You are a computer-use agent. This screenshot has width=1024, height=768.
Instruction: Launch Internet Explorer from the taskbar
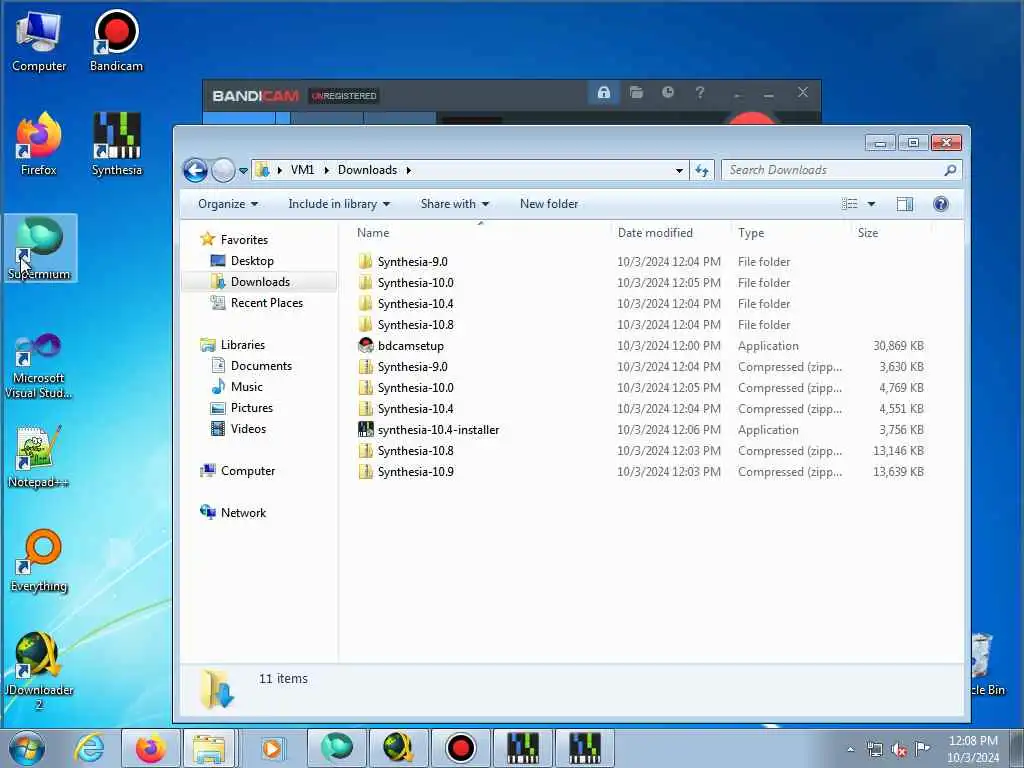click(x=88, y=748)
